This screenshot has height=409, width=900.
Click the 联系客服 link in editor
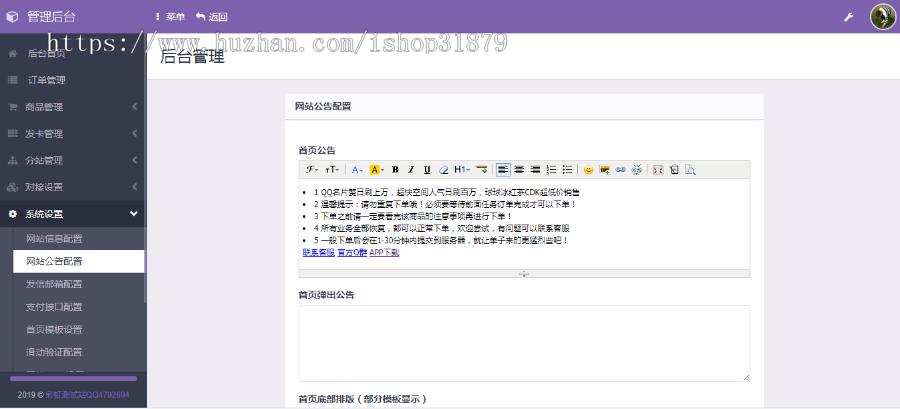point(319,252)
